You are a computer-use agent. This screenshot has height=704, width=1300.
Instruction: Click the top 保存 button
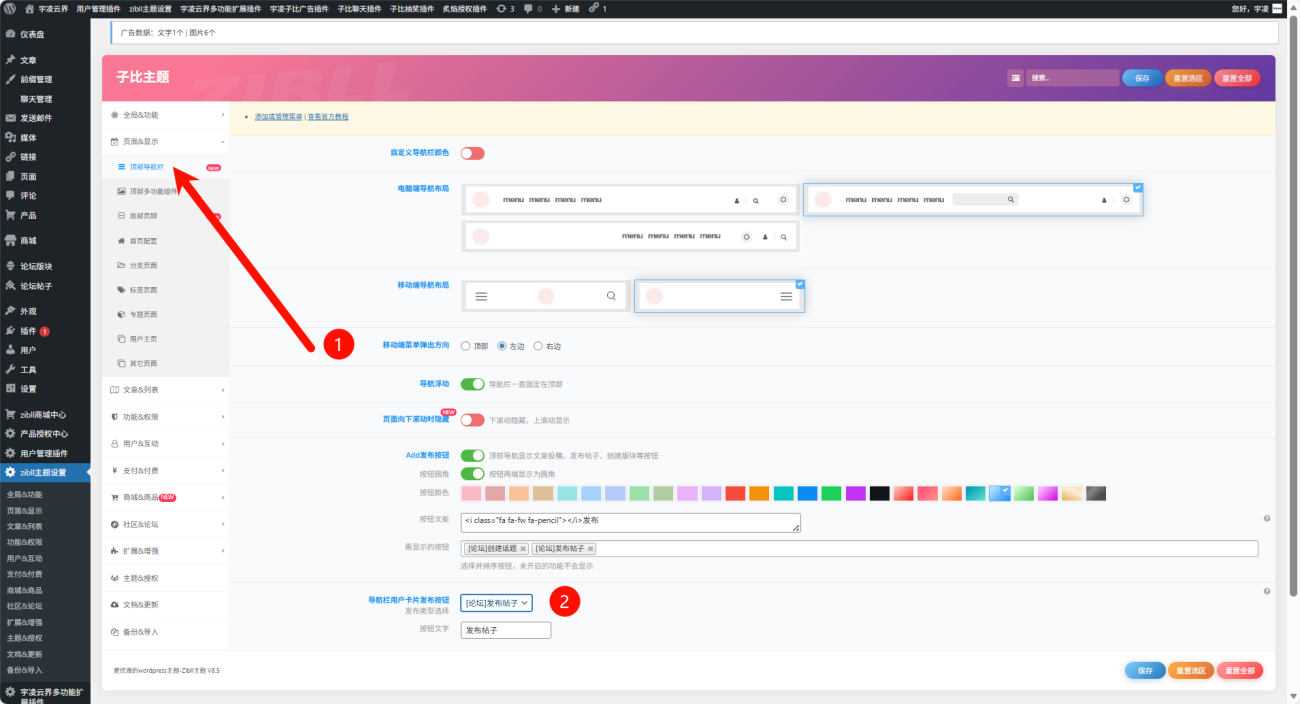click(x=1141, y=78)
